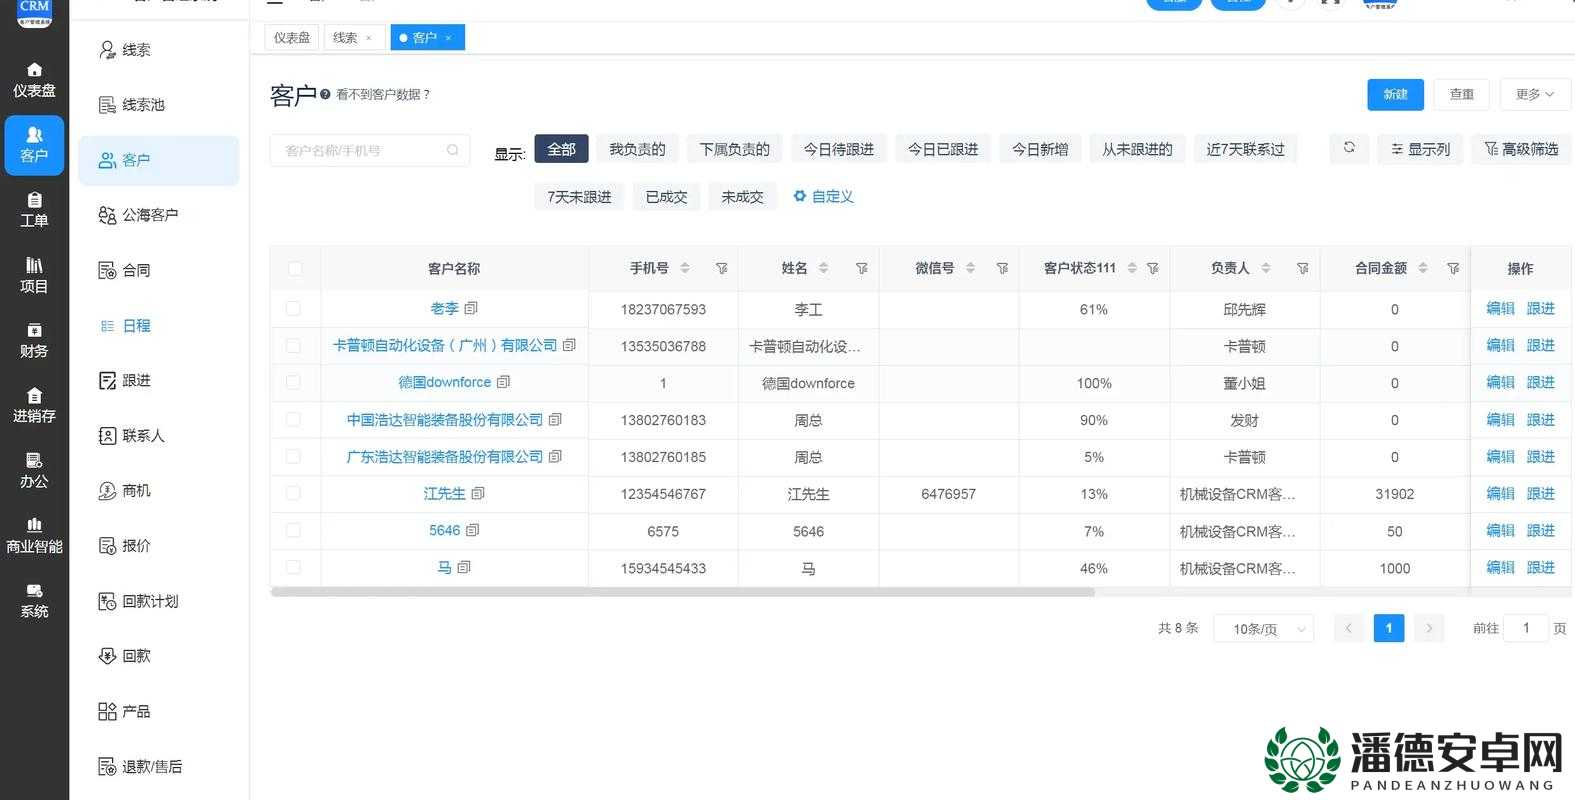Go to previous page arrow in pagination

pyautogui.click(x=1348, y=628)
